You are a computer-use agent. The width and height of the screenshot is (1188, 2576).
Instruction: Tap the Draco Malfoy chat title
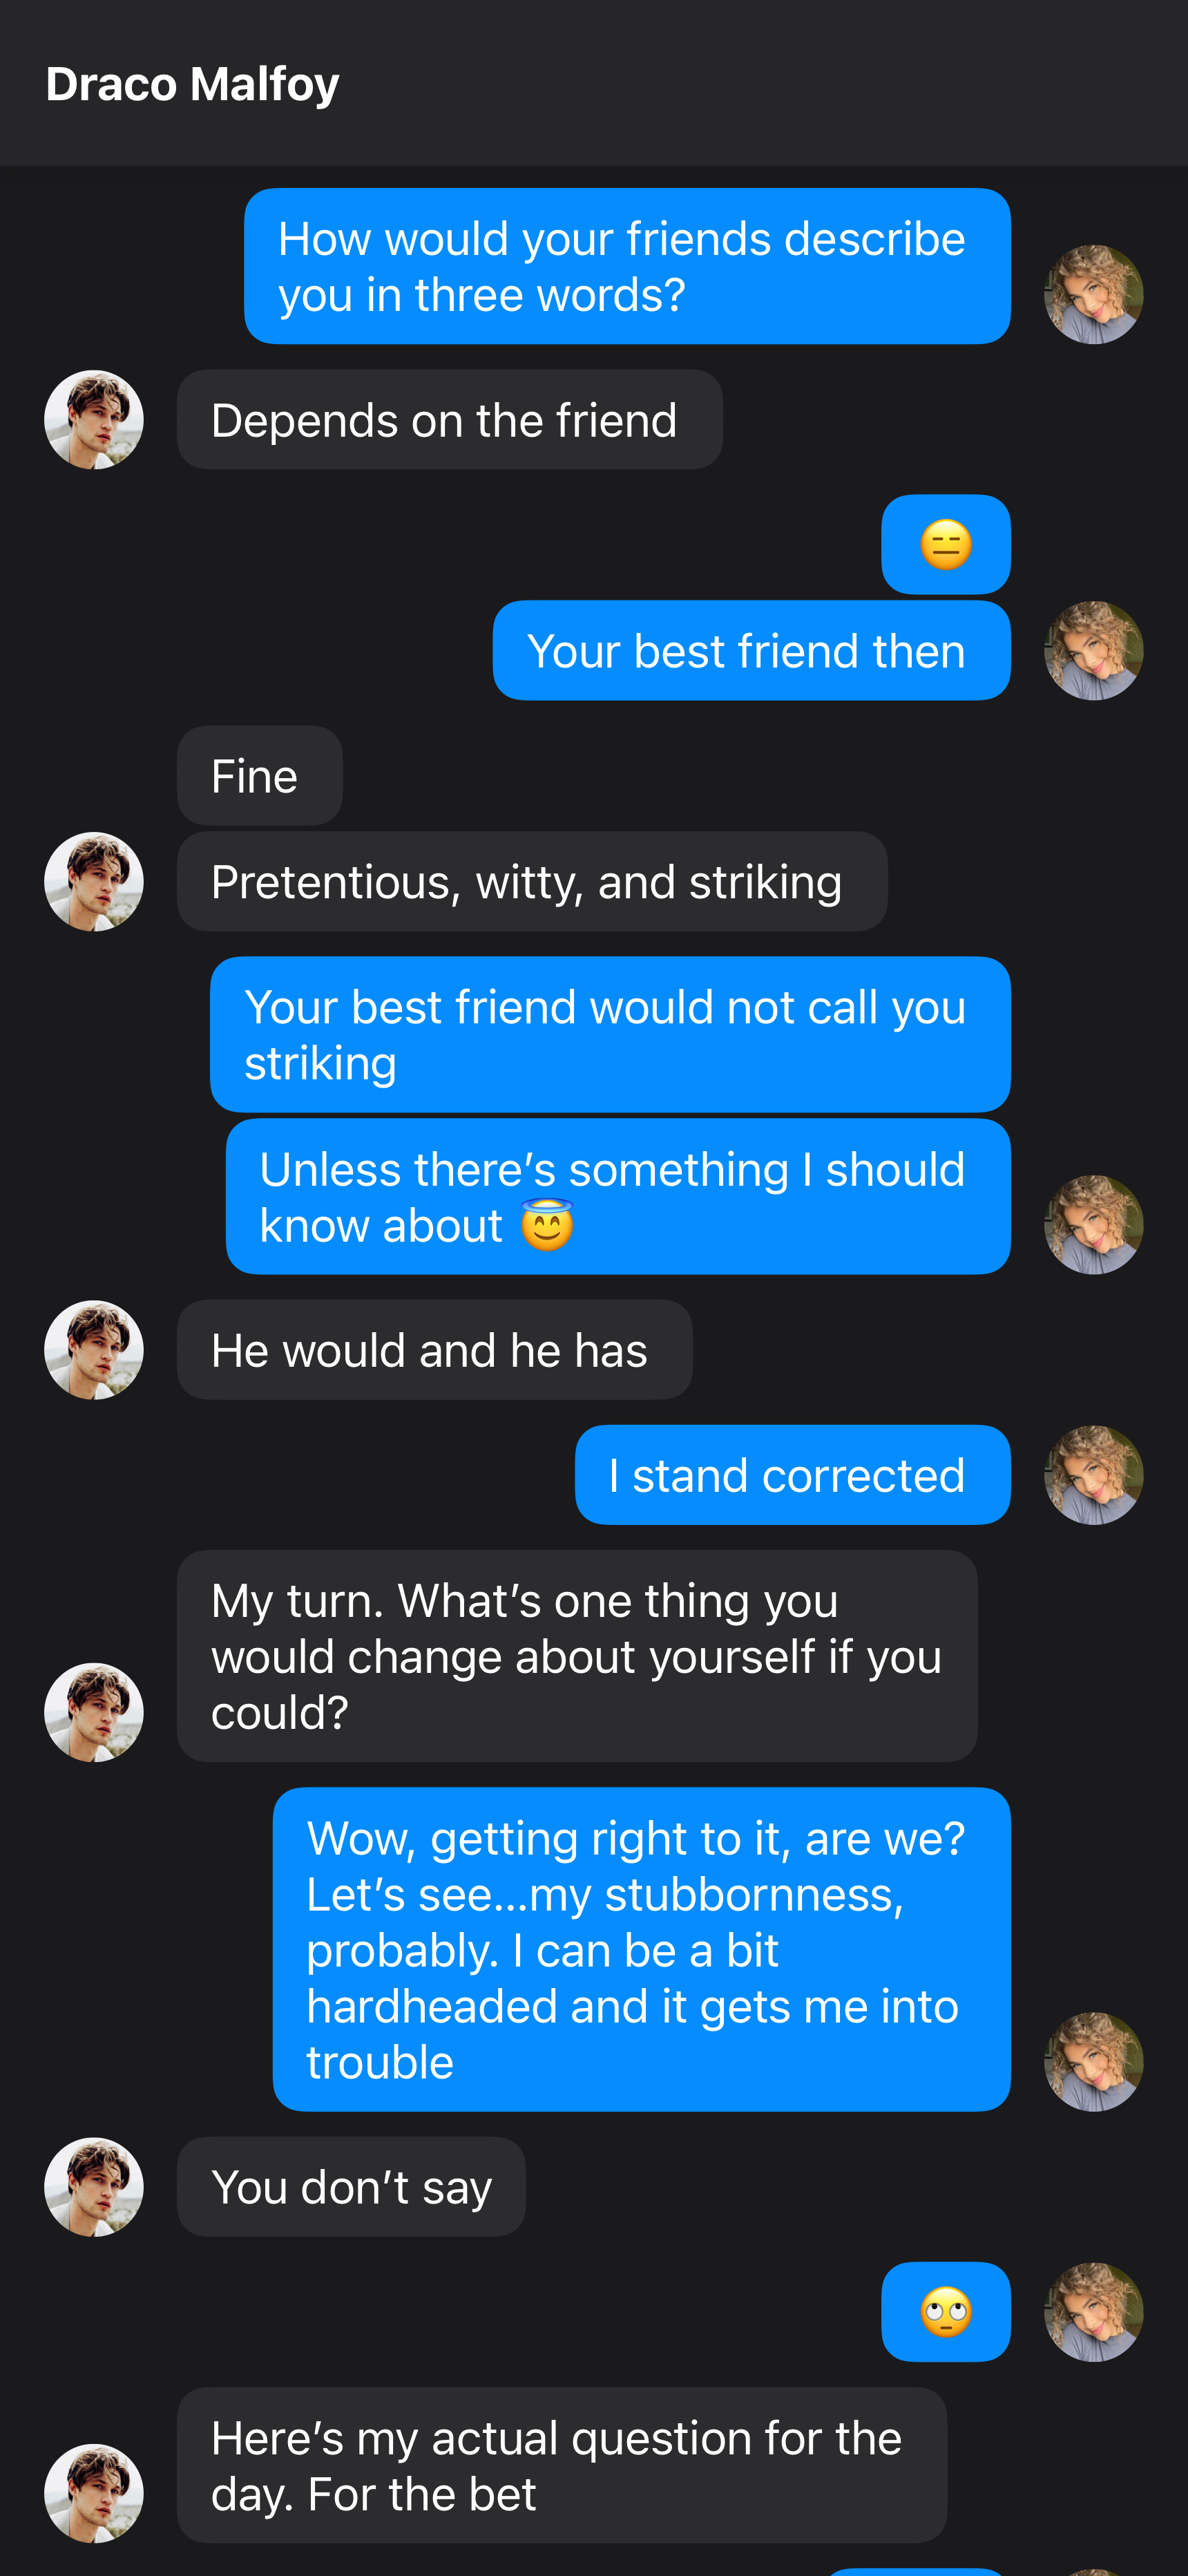pos(192,84)
